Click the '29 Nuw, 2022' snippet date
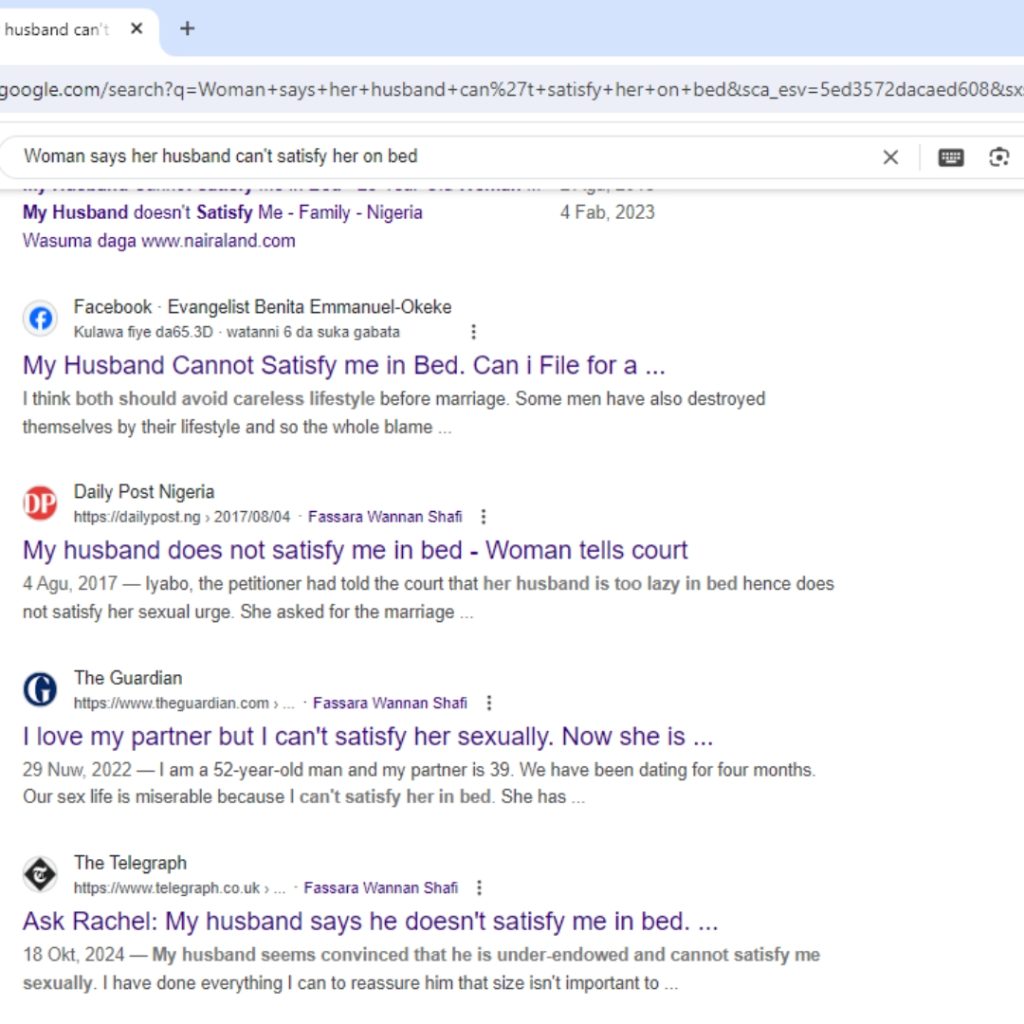 click(x=77, y=769)
